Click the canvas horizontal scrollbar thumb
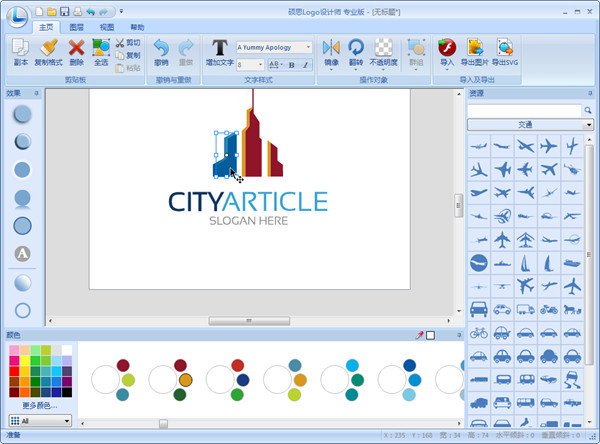Viewport: 600px width, 444px height. click(x=249, y=321)
